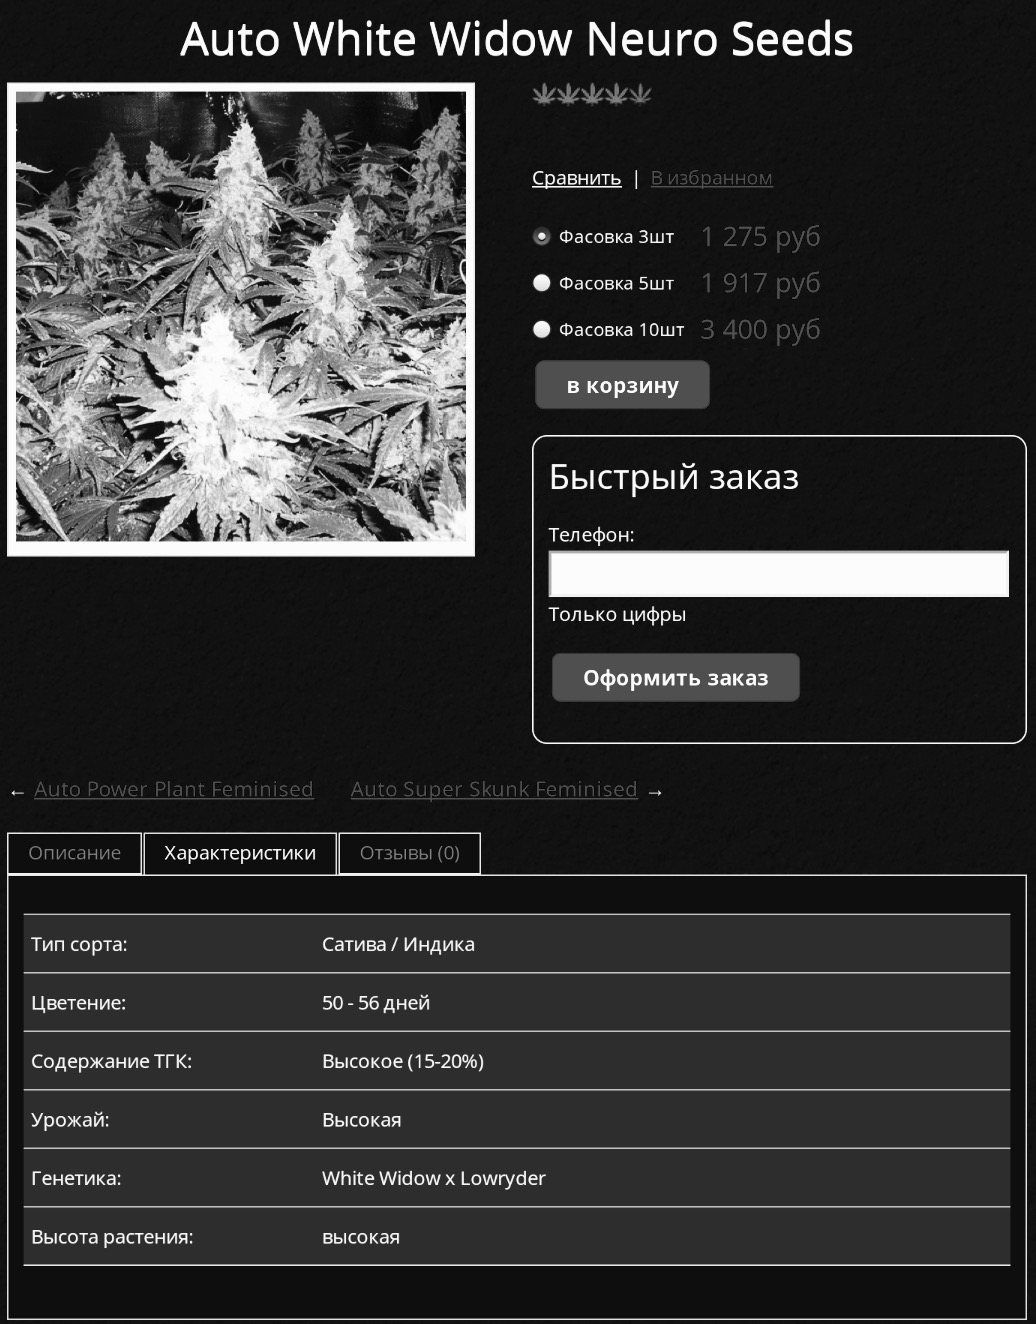Click the page title Auto White Widow Neuro Seeds
Viewport: 1036px width, 1324px height.
[x=517, y=39]
